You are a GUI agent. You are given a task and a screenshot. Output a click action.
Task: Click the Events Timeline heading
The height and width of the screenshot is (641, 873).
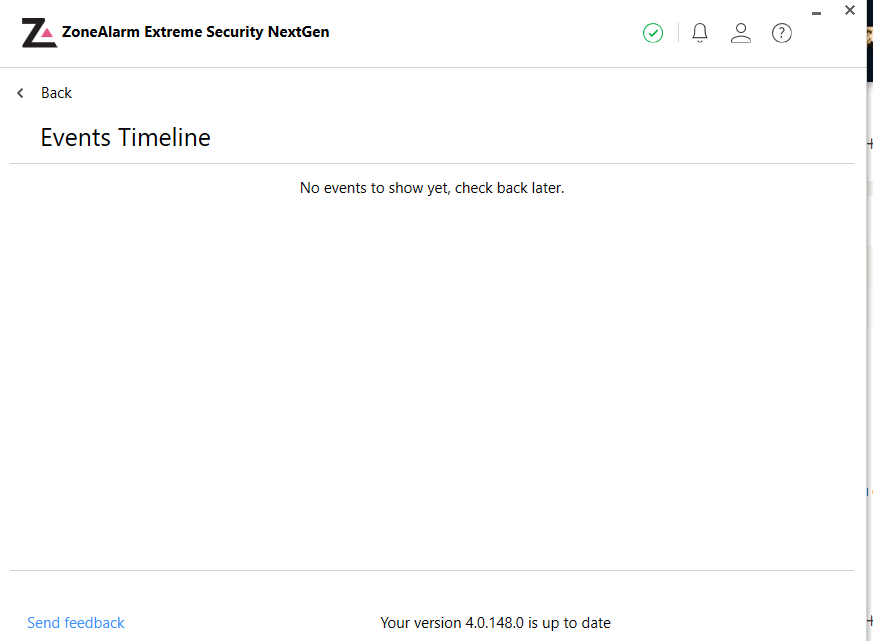pyautogui.click(x=125, y=137)
